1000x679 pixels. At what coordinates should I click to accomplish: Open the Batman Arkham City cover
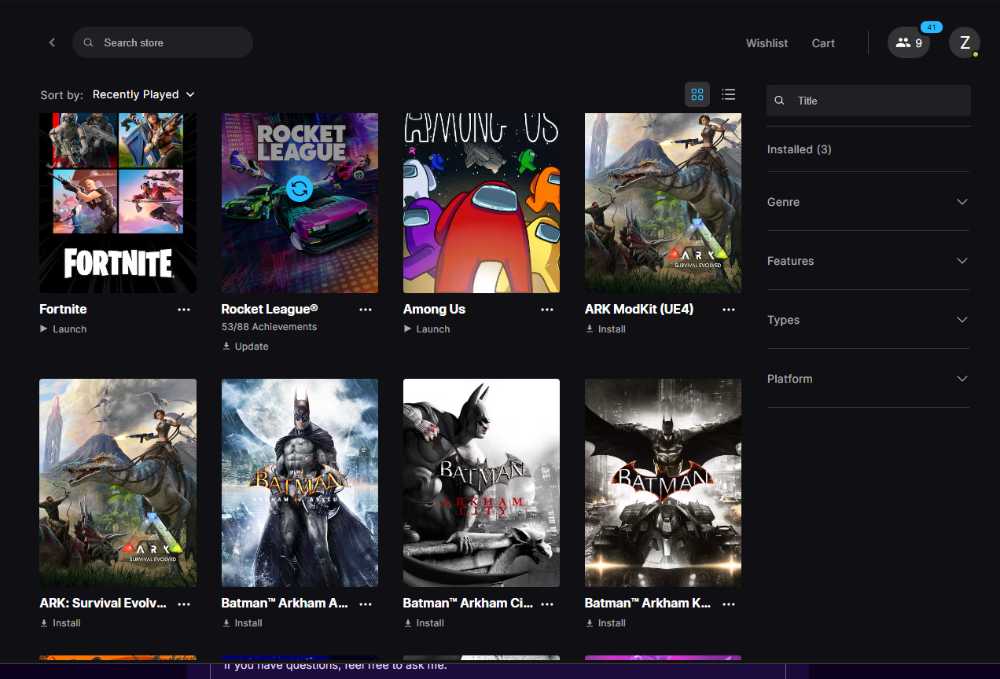click(482, 483)
